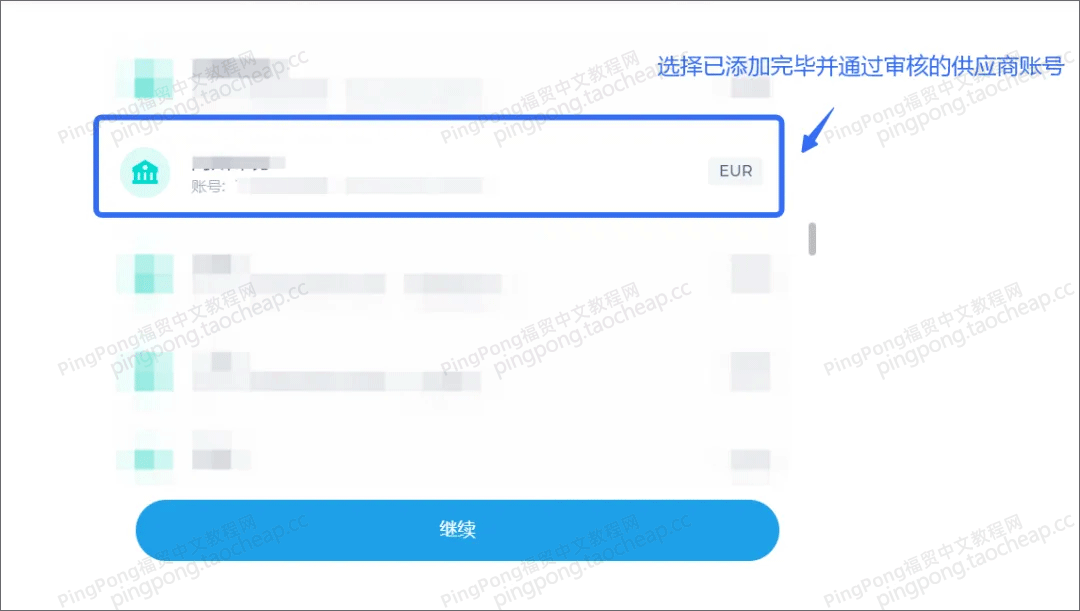The width and height of the screenshot is (1080, 611).
Task: Click the blurred icon of the bottom account row
Action: pyautogui.click(x=145, y=457)
